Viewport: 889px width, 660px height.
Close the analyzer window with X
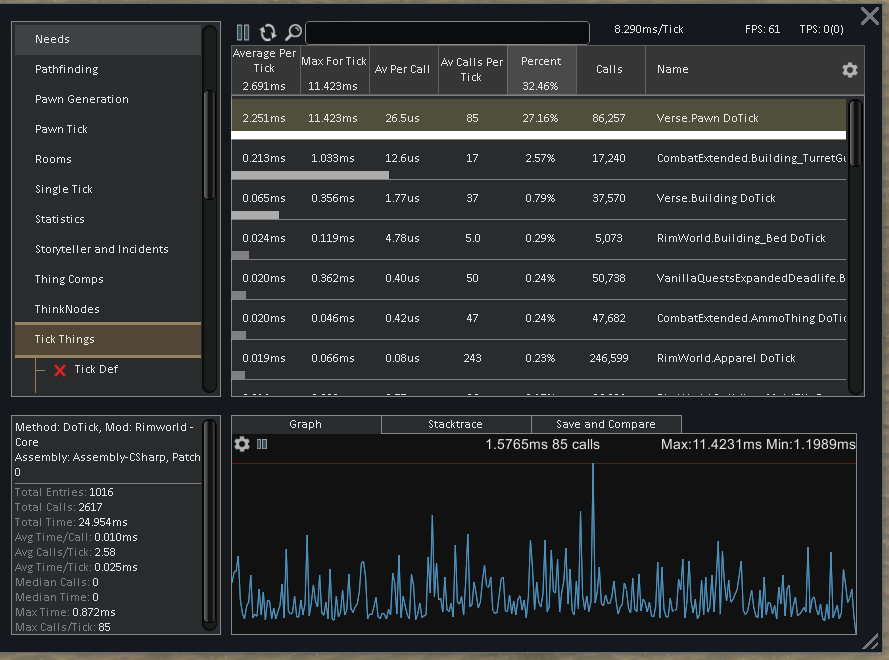[870, 17]
